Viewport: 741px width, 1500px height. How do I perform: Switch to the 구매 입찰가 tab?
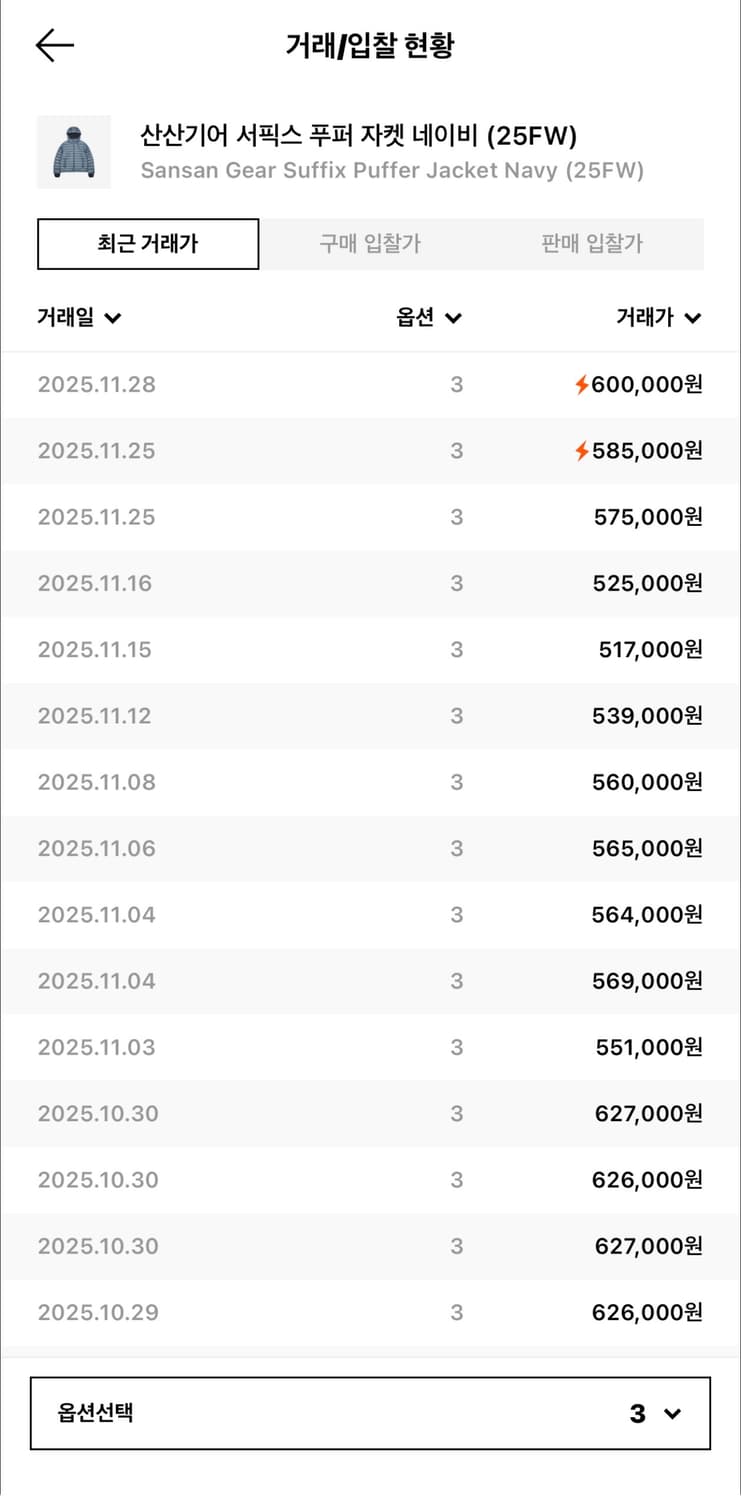[x=370, y=244]
